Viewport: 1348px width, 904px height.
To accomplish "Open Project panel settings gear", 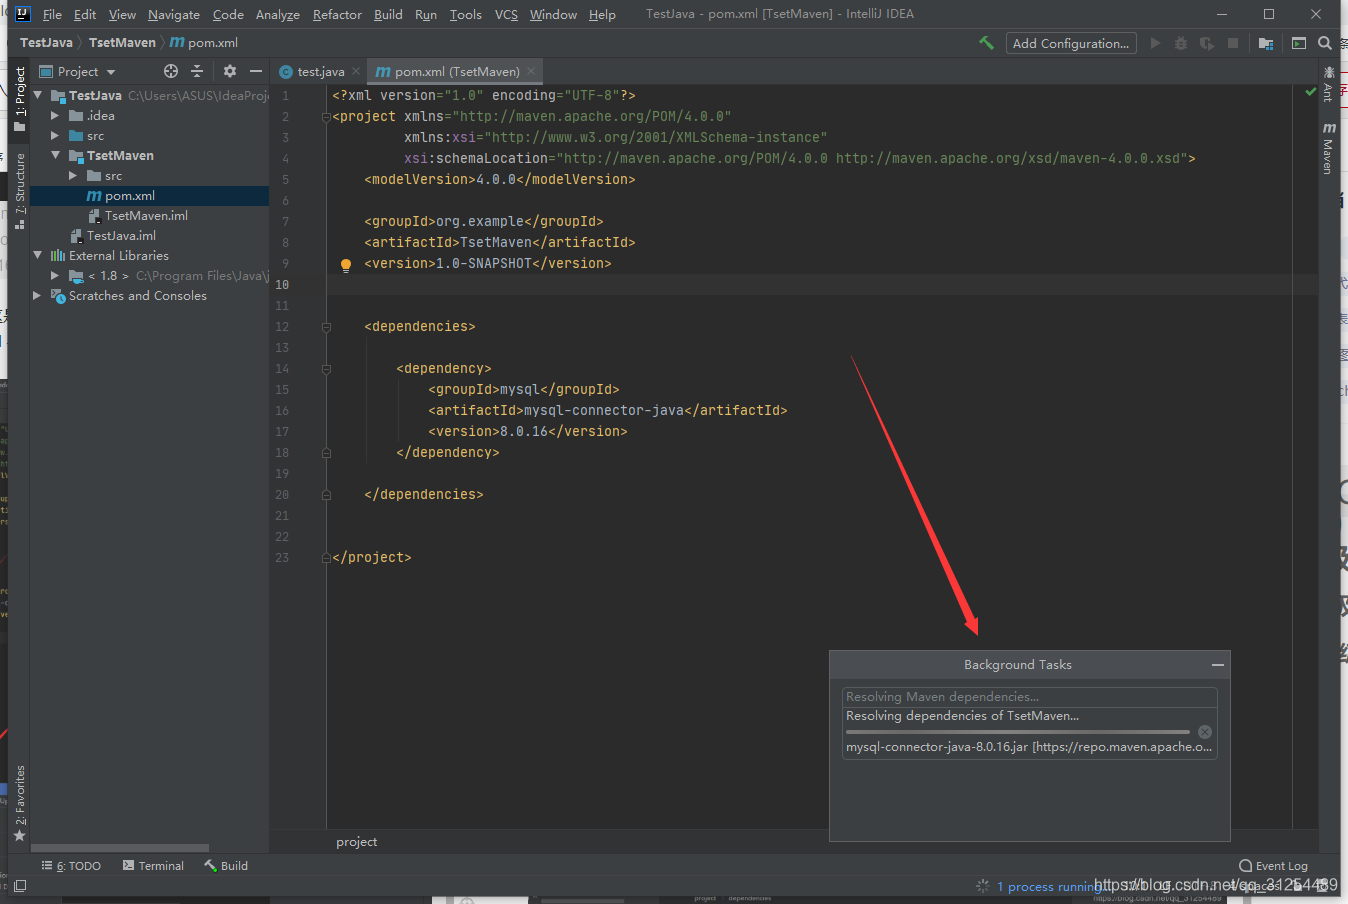I will coord(230,71).
